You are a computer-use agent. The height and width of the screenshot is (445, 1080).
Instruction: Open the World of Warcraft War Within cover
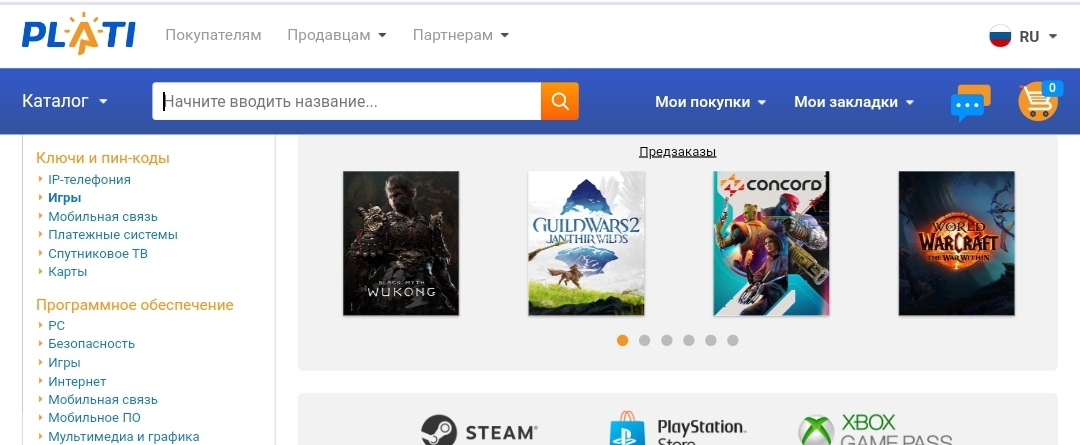[x=957, y=243]
